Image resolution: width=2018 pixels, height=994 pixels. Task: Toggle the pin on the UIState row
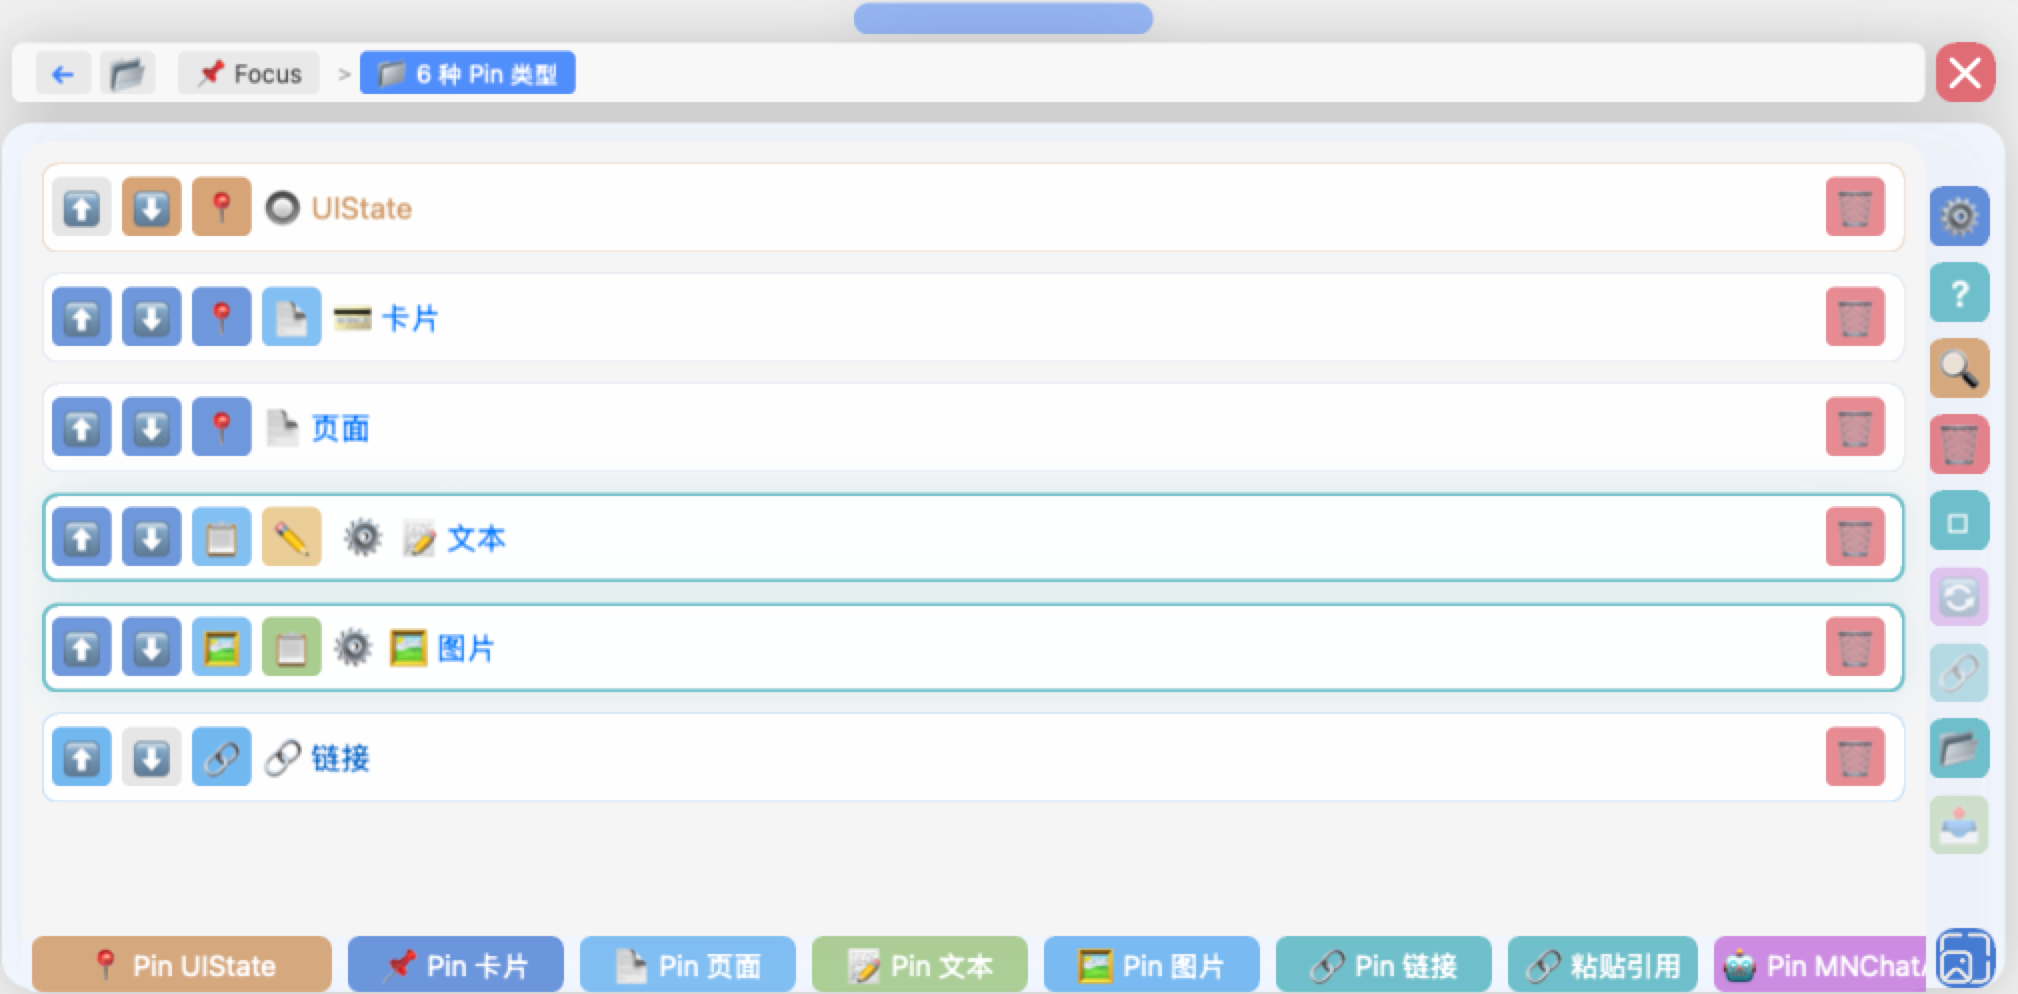pyautogui.click(x=221, y=207)
